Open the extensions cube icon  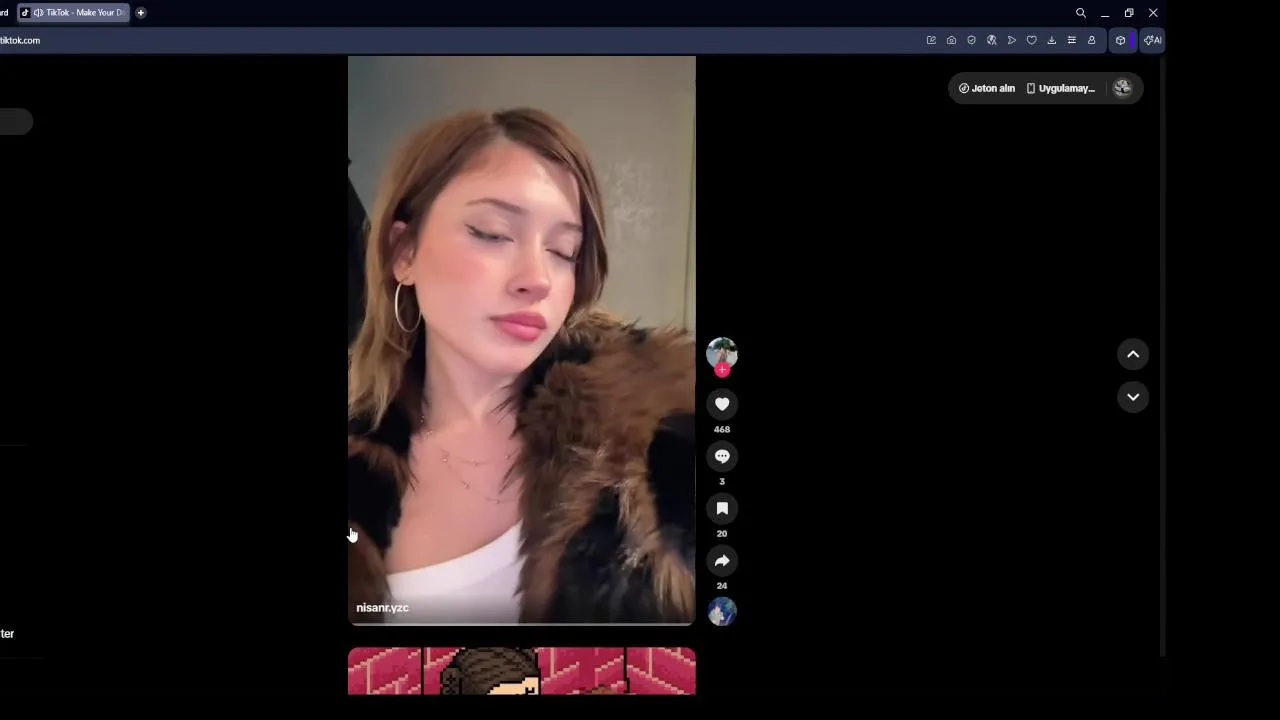[x=1121, y=40]
